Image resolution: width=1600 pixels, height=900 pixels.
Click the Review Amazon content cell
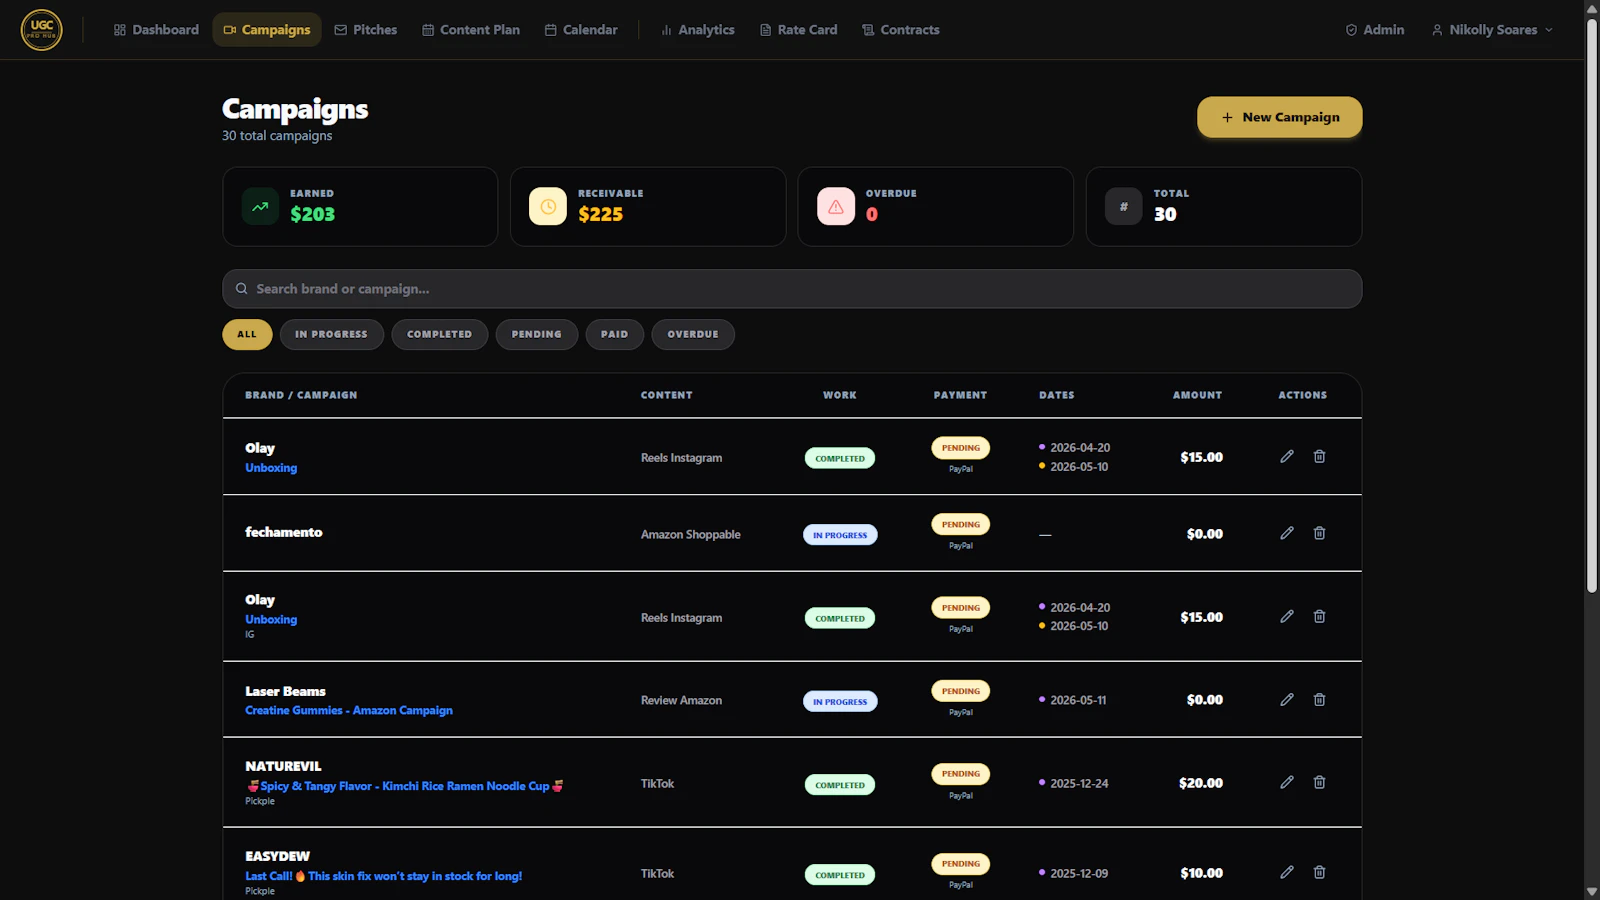pyautogui.click(x=681, y=701)
